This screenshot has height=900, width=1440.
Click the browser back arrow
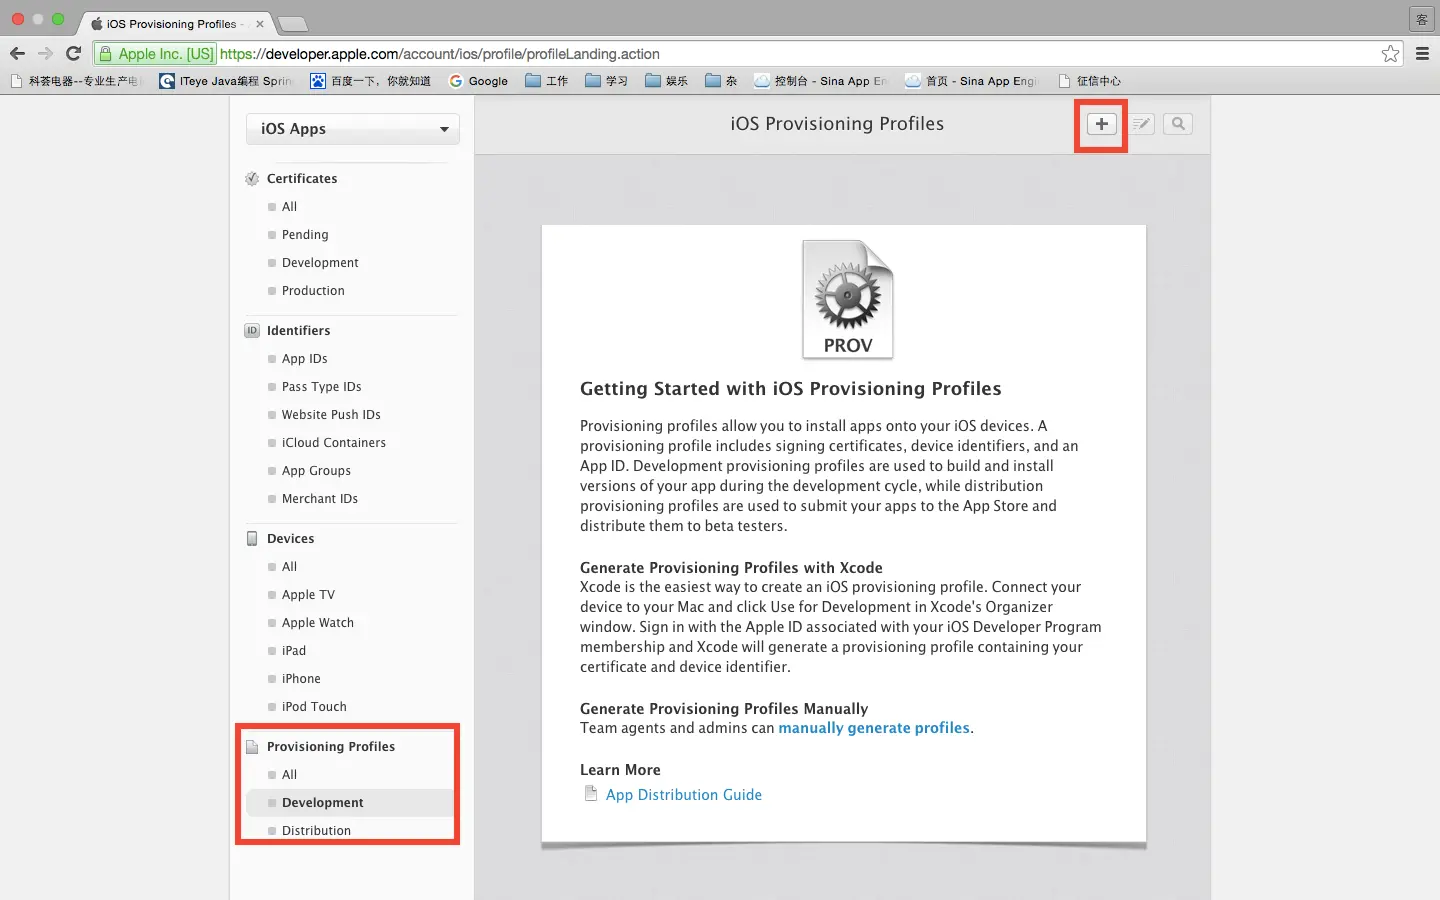coord(17,54)
